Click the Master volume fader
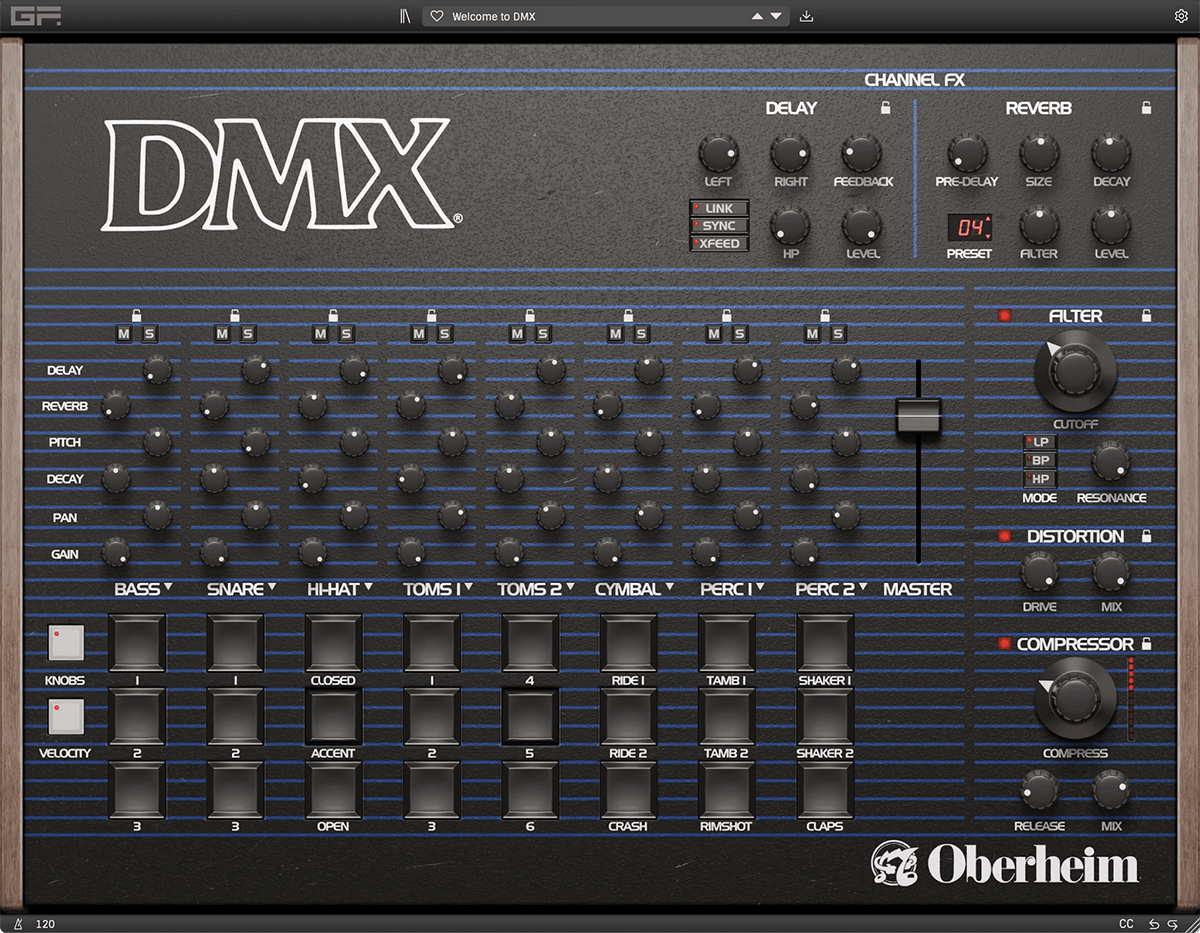Image resolution: width=1200 pixels, height=933 pixels. click(918, 413)
